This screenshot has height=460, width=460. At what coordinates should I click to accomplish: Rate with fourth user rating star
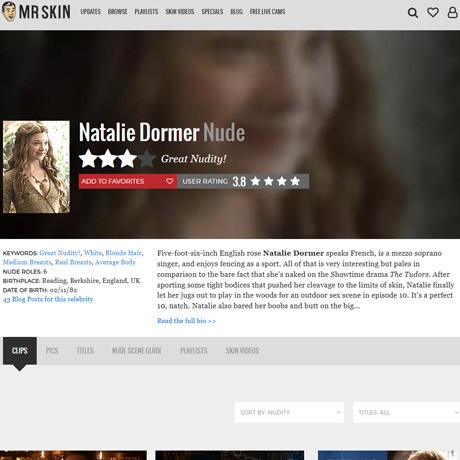pyautogui.click(x=295, y=181)
